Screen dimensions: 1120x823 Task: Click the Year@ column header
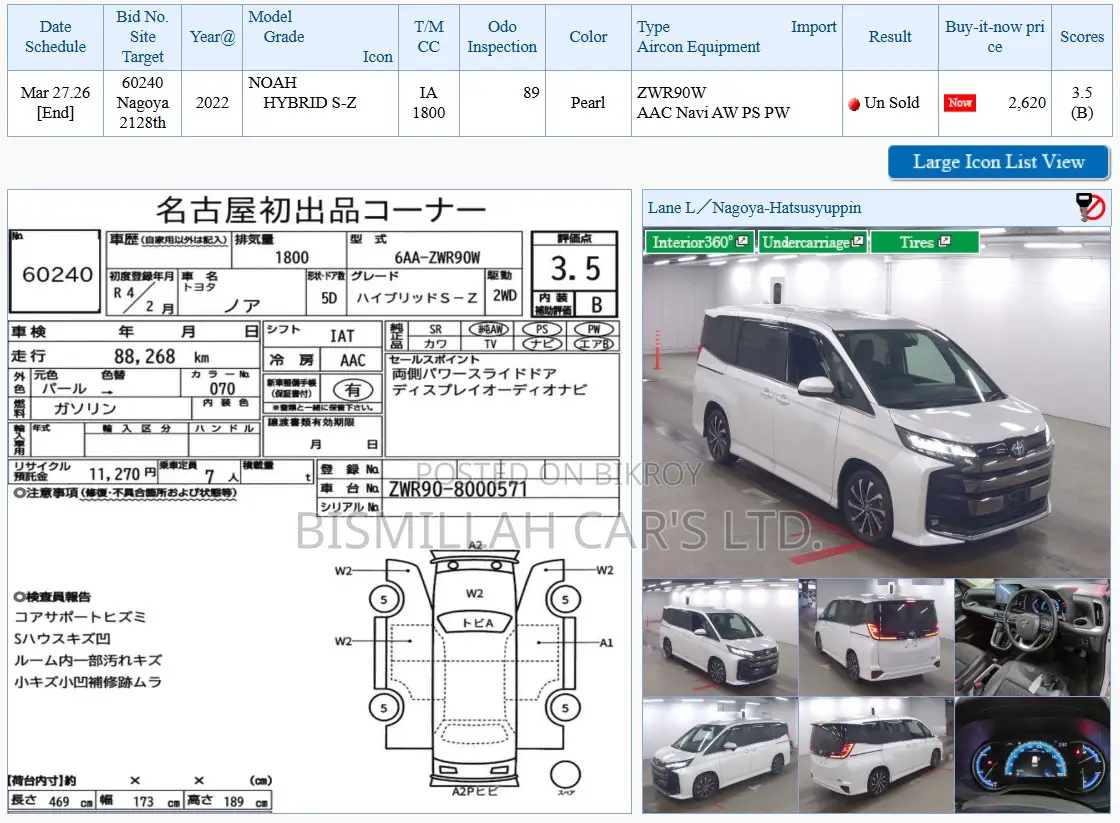212,36
